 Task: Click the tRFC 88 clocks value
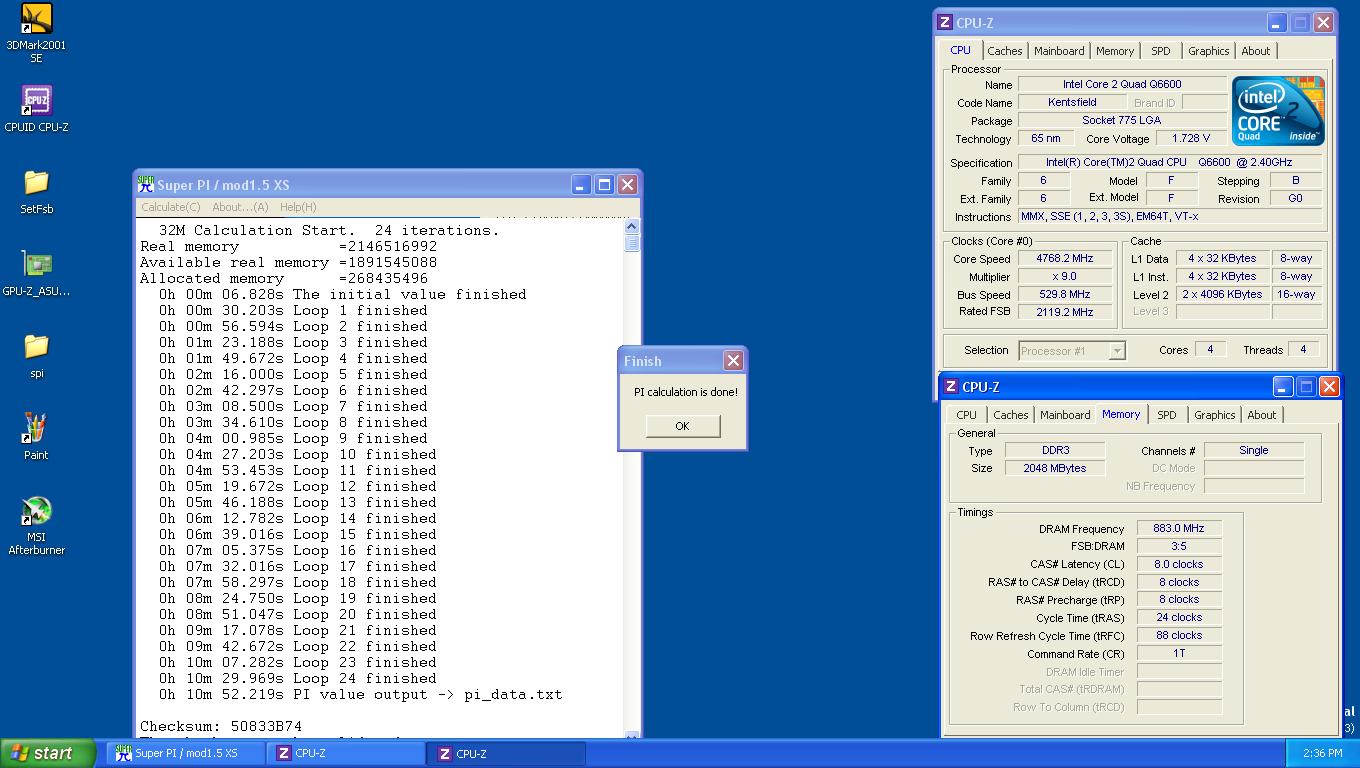[x=1179, y=635]
